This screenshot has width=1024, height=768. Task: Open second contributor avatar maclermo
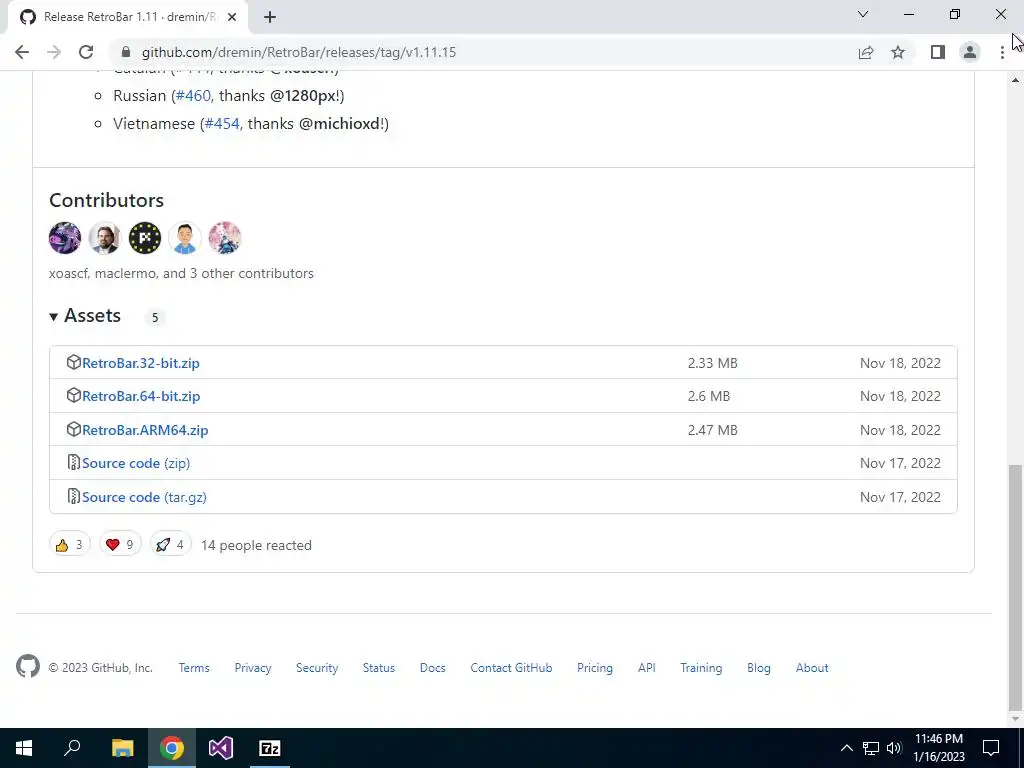(x=104, y=238)
